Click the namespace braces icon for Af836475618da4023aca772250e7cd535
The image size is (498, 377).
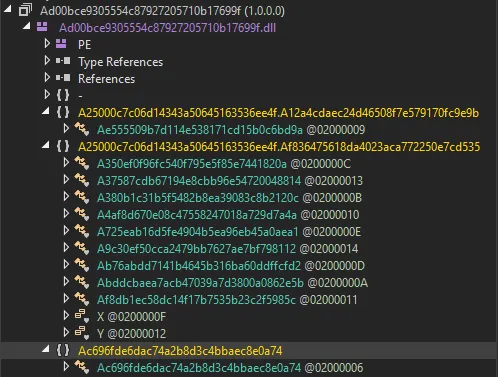(63, 146)
